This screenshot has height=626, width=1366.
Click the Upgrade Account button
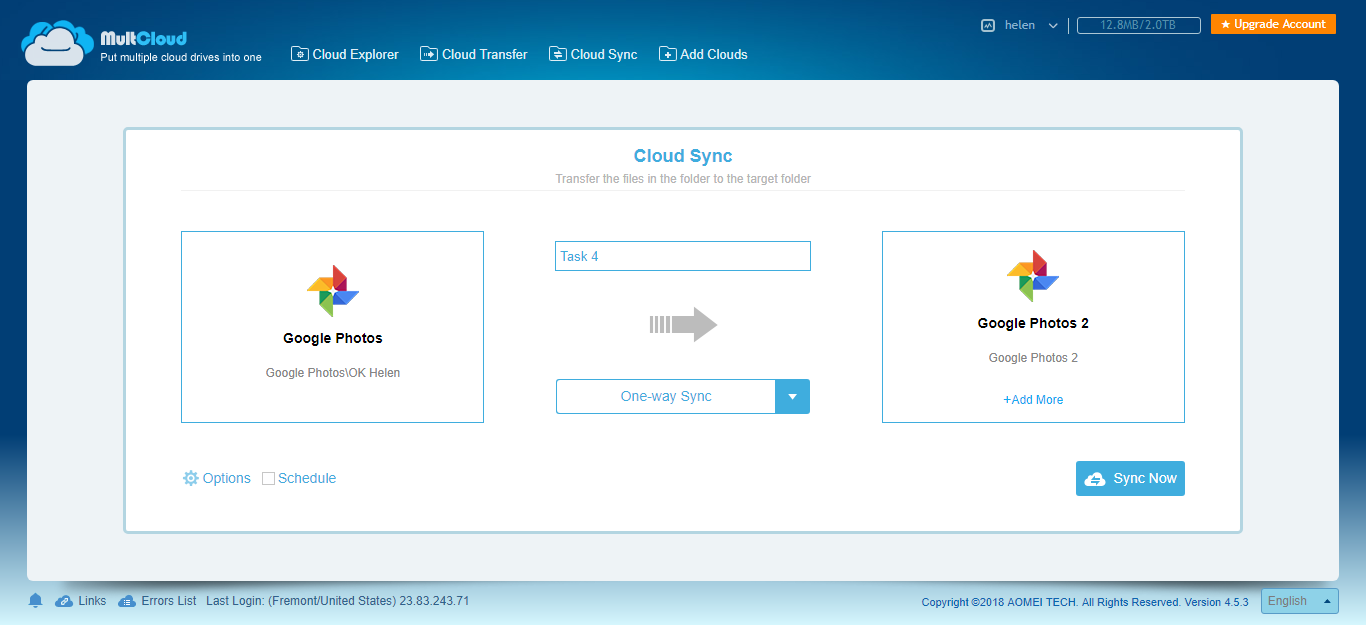pyautogui.click(x=1273, y=24)
